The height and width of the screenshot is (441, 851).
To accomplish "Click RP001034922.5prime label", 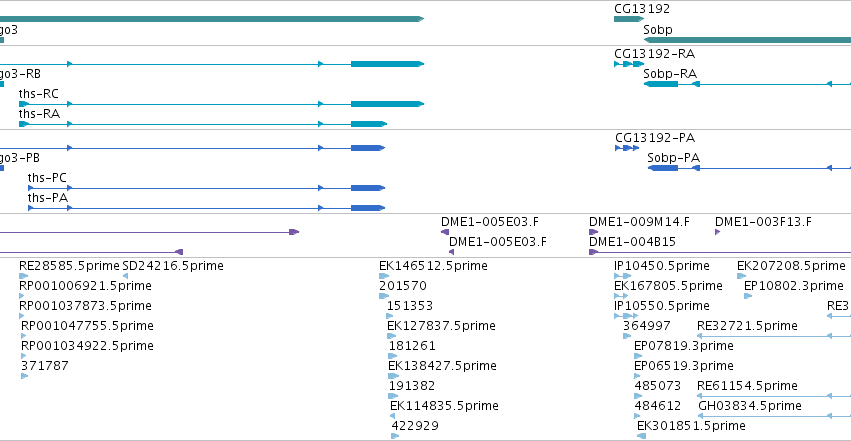I will coord(87,346).
